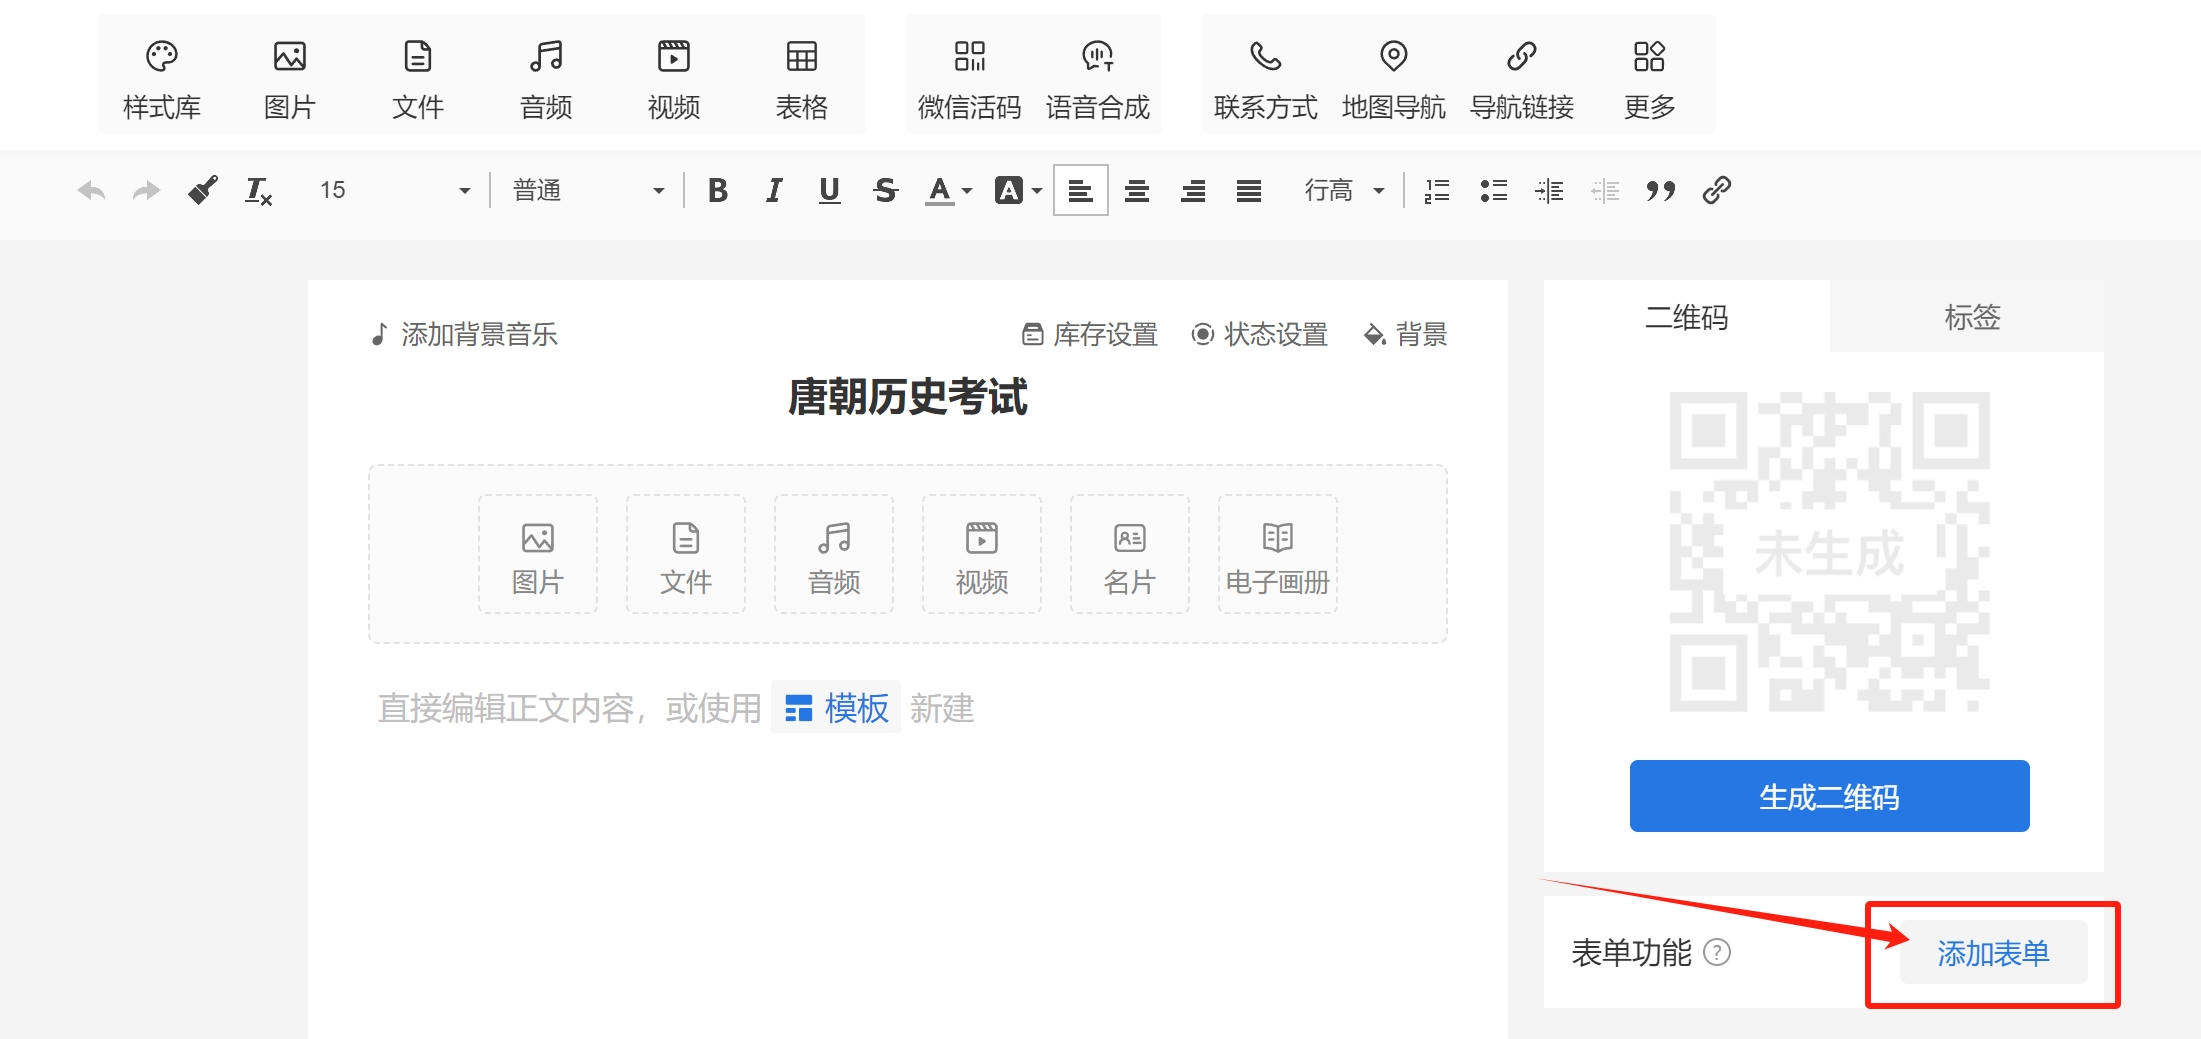Clear formatting with the Tx icon
The image size is (2201, 1039).
(x=258, y=190)
